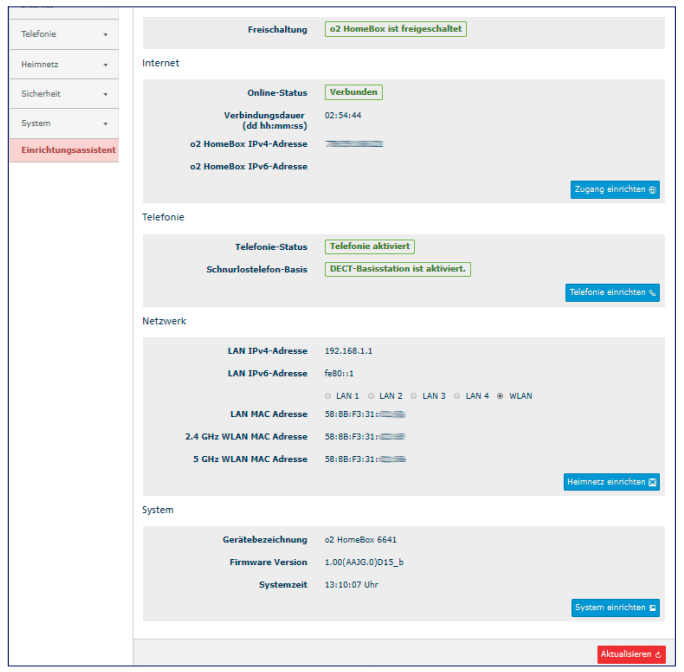Select the LAN 4 radio button
This screenshot has height=672, width=684.
point(457,396)
